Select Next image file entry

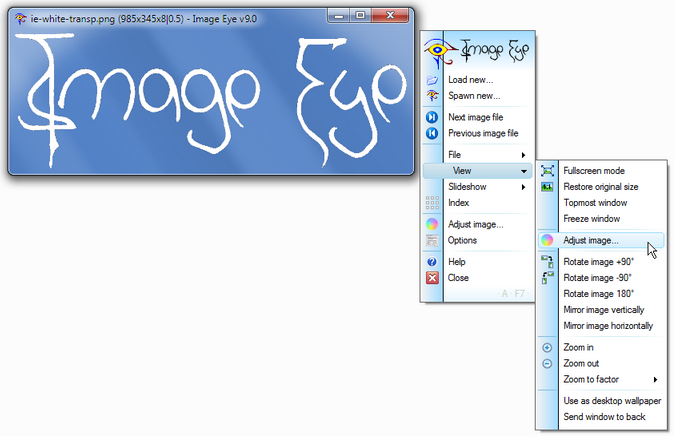[x=477, y=117]
